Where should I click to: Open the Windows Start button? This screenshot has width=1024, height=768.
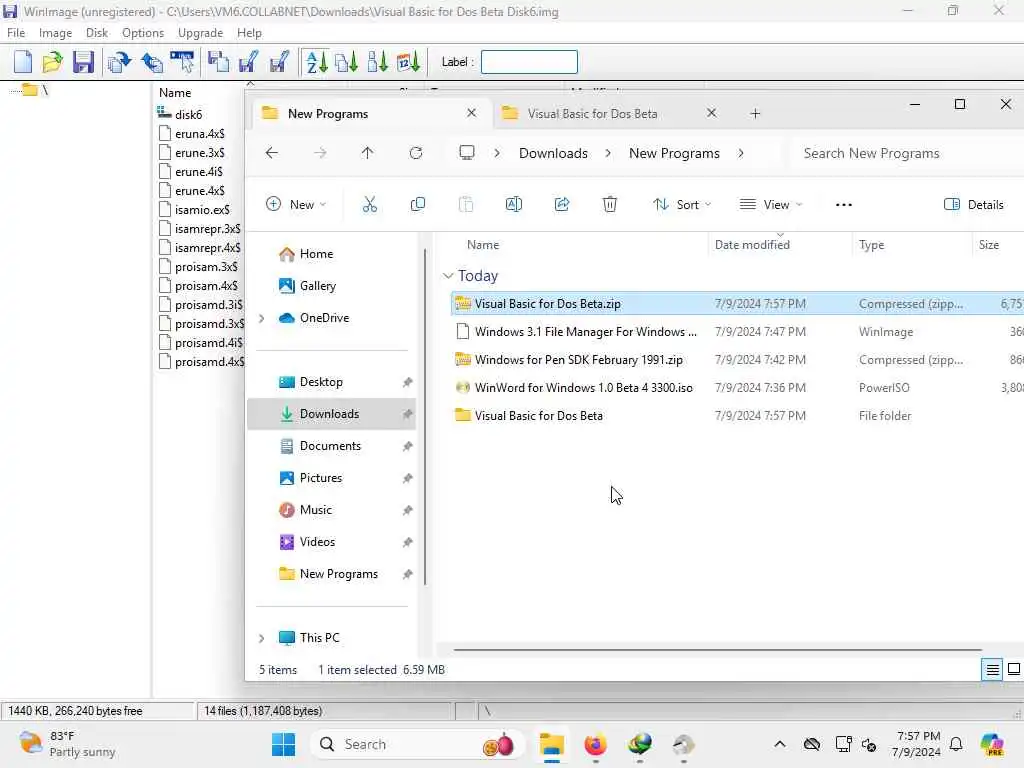[283, 744]
